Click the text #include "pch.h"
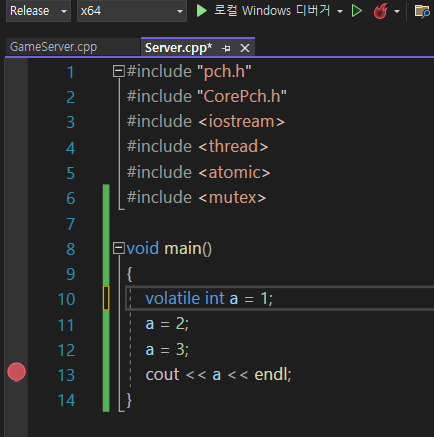This screenshot has width=434, height=437. point(189,71)
